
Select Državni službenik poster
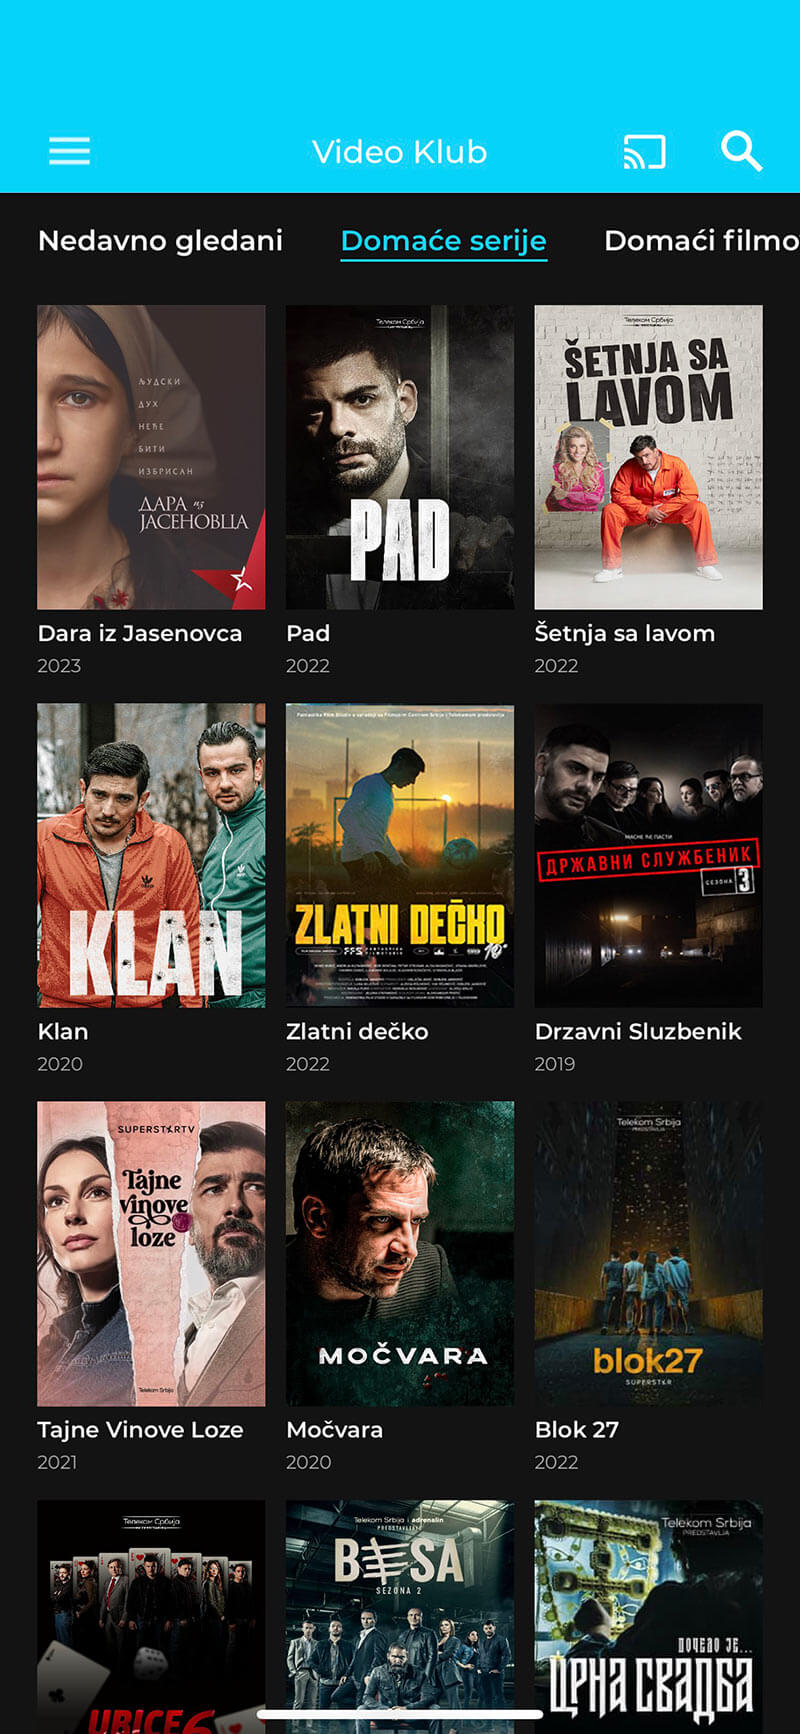(x=648, y=855)
